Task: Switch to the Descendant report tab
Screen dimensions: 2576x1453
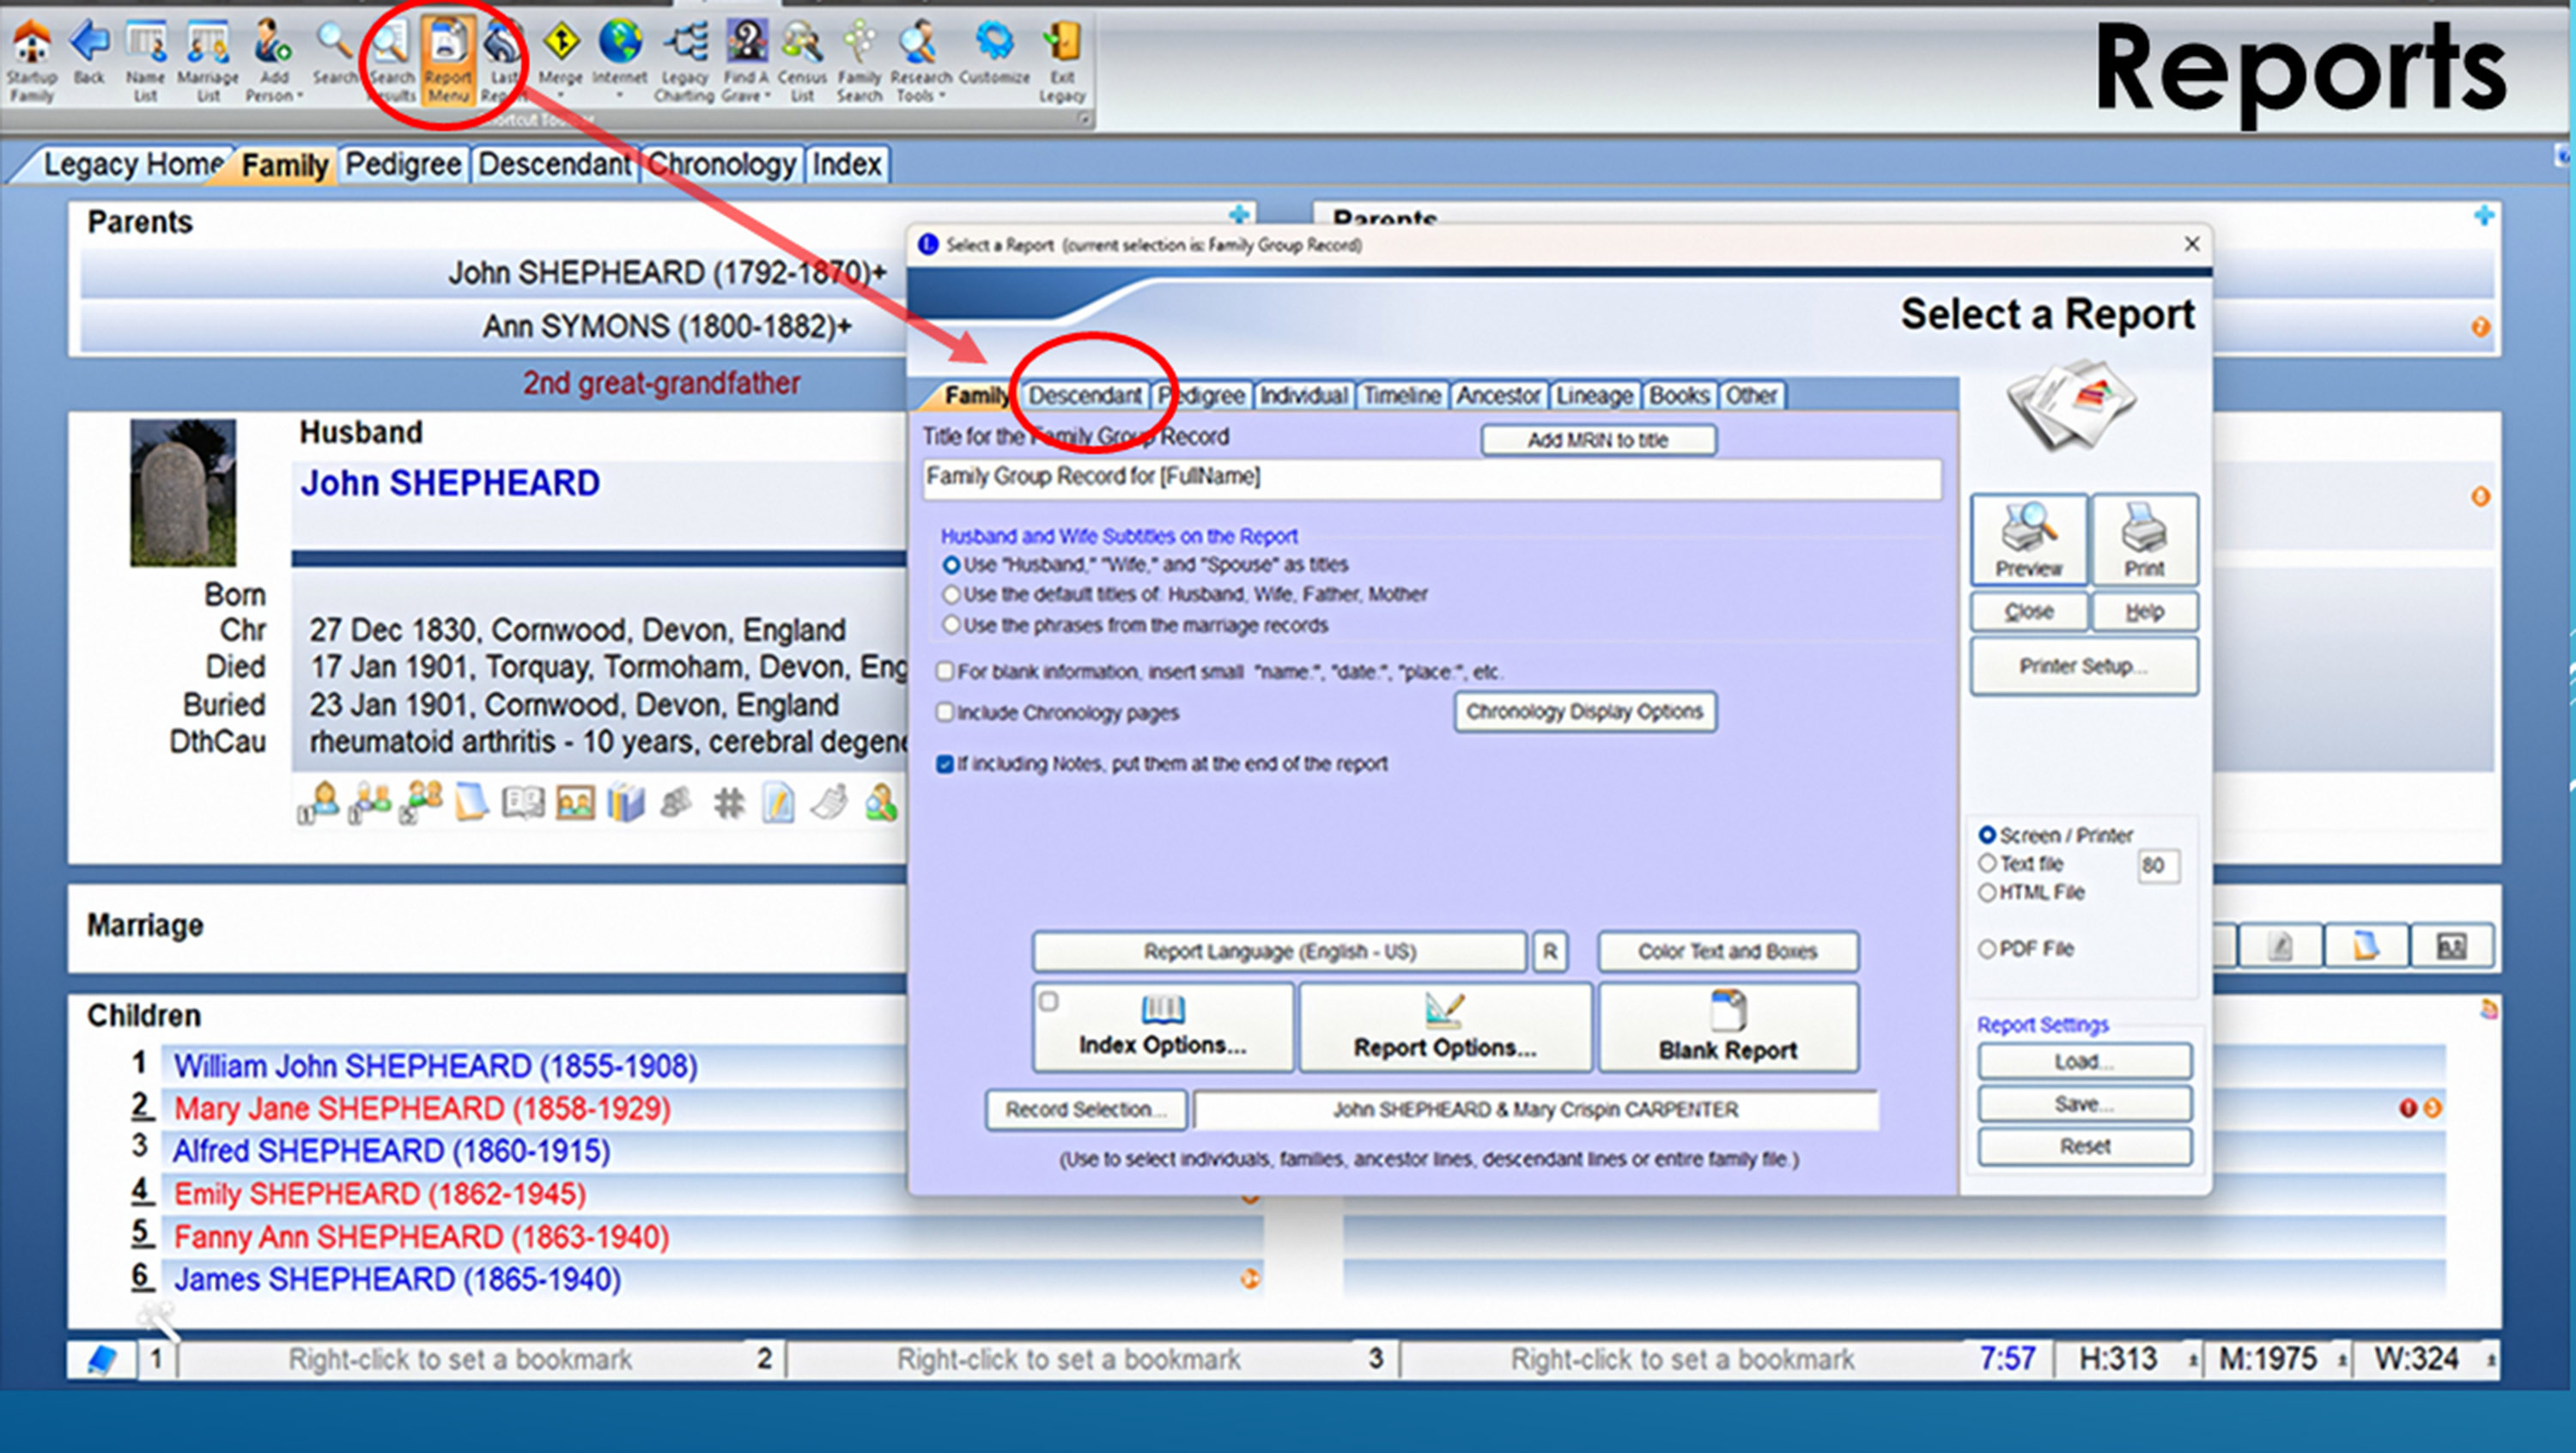Action: 1085,396
